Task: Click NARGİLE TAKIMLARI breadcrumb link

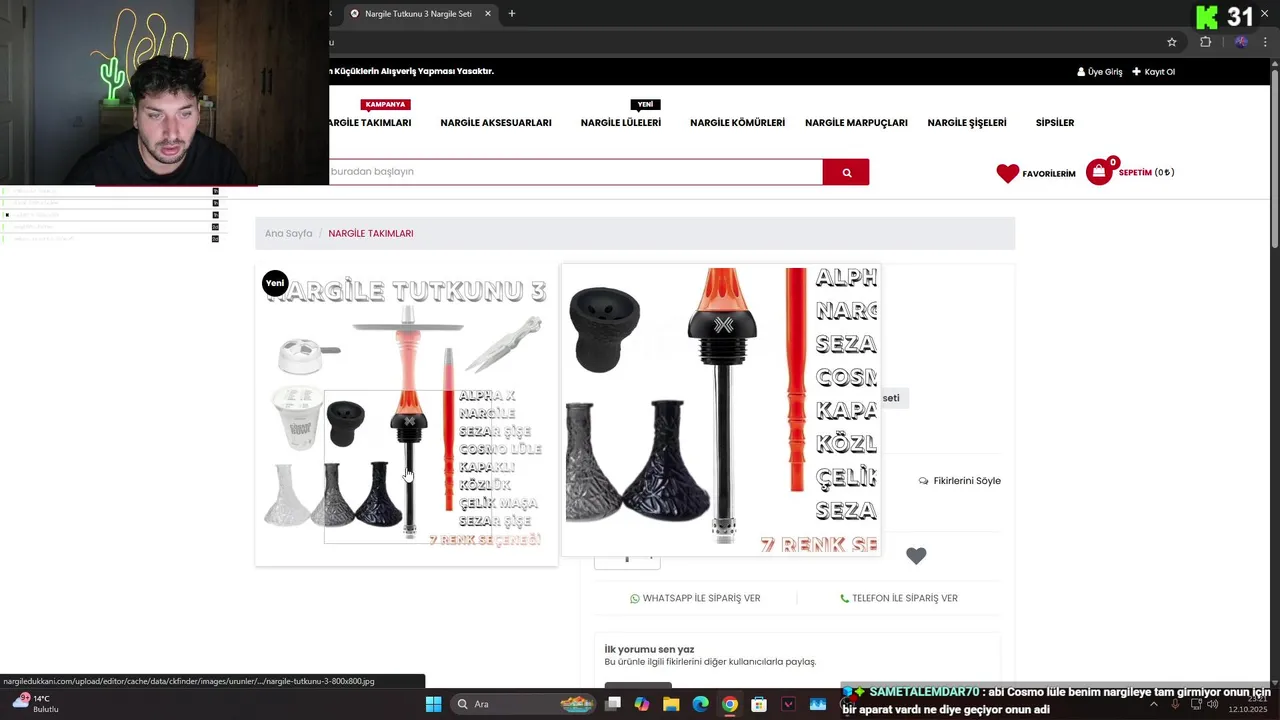Action: [x=371, y=233]
